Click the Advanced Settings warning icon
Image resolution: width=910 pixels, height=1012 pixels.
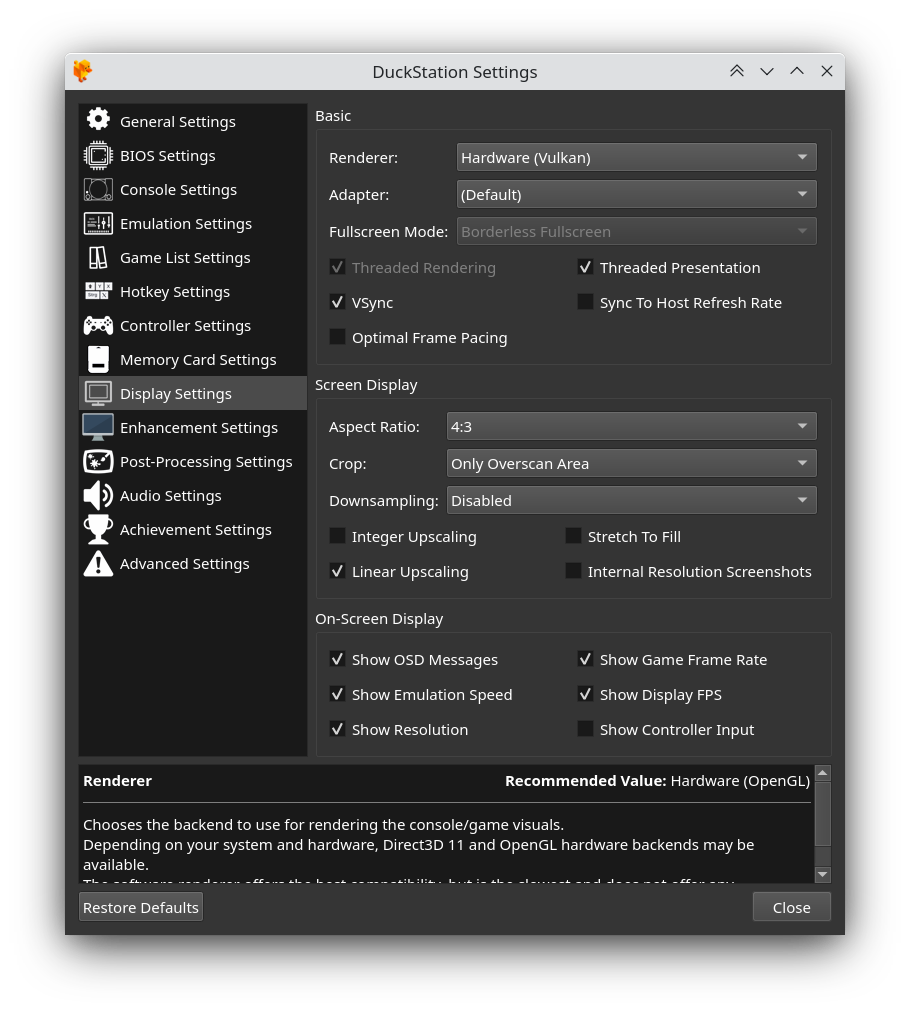click(x=98, y=563)
